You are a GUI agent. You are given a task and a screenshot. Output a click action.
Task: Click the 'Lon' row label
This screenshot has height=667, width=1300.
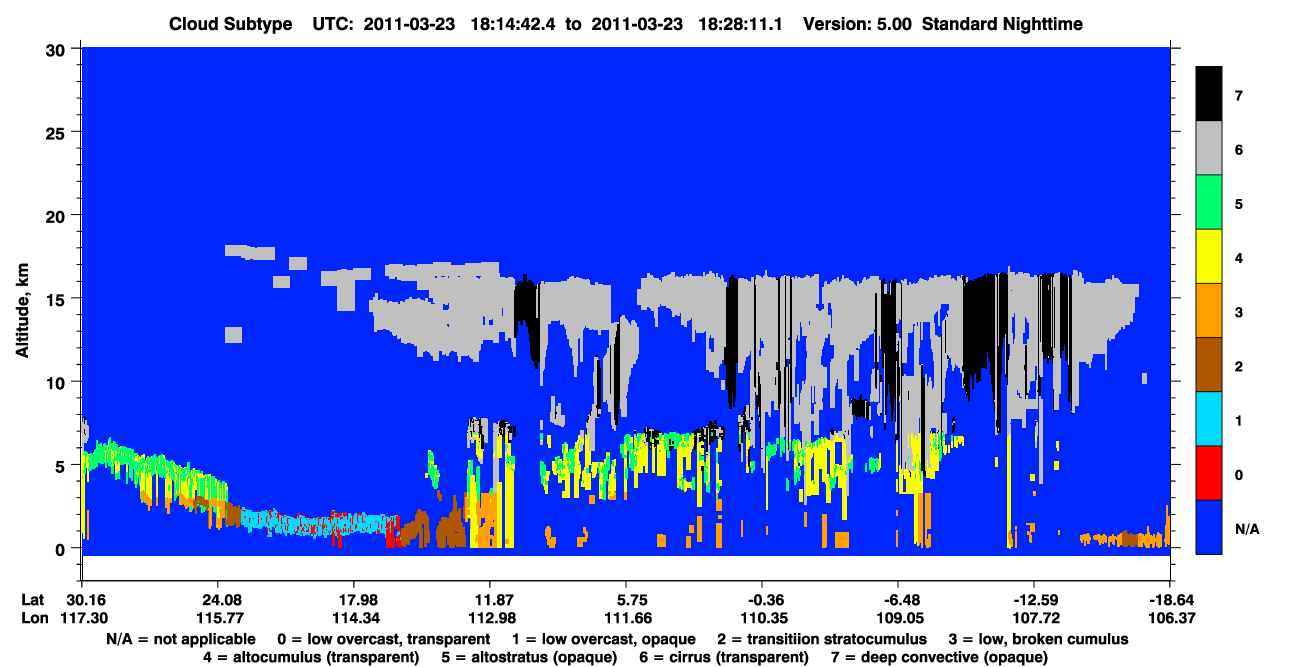point(33,618)
